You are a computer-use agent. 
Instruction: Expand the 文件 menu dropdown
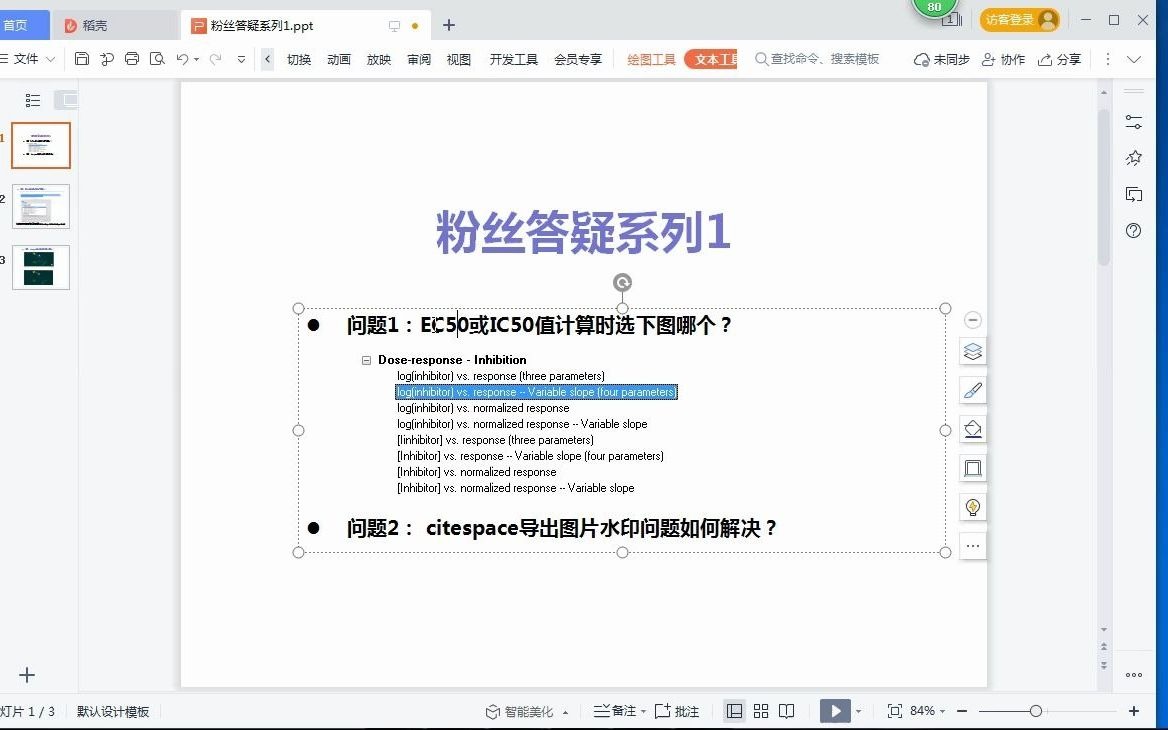[28, 59]
